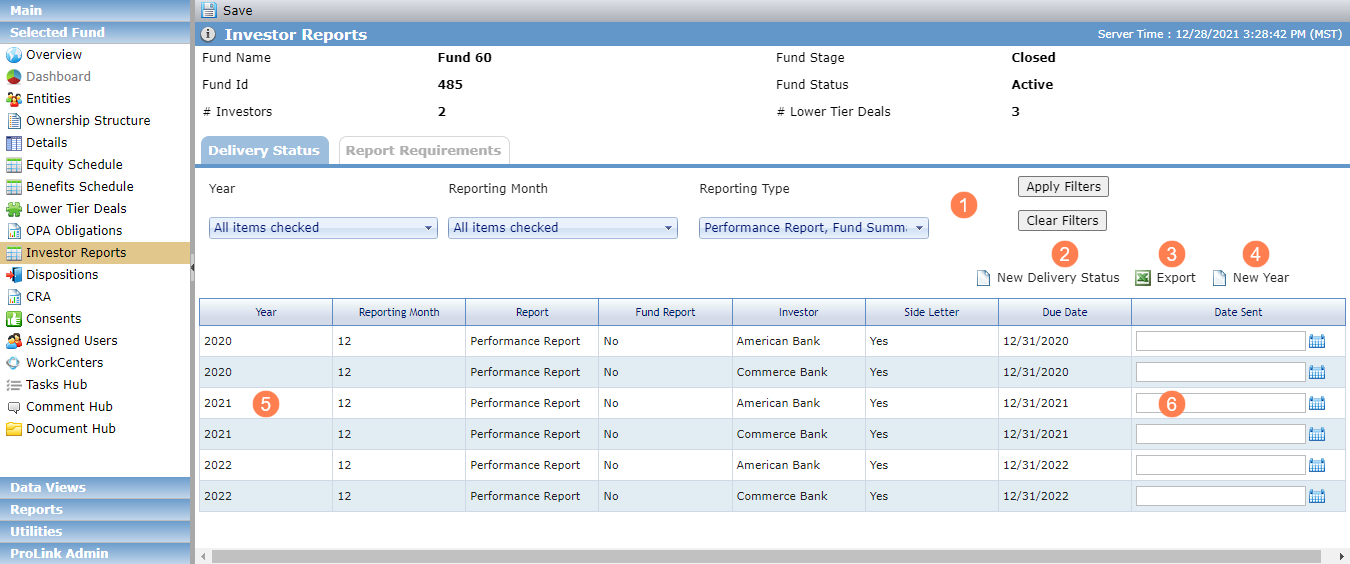The image size is (1350, 564).
Task: Click the Entities people icon
Action: (x=14, y=99)
